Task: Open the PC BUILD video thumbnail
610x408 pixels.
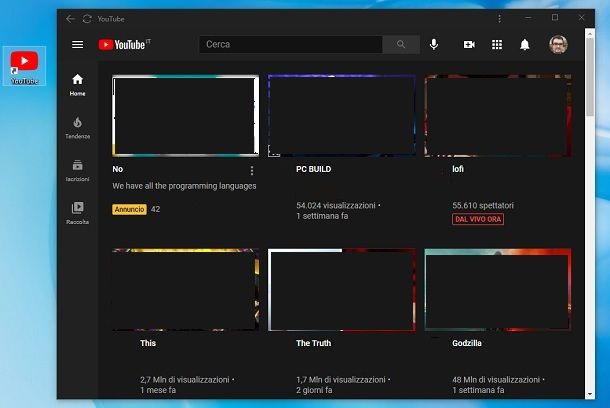Action: 342,116
